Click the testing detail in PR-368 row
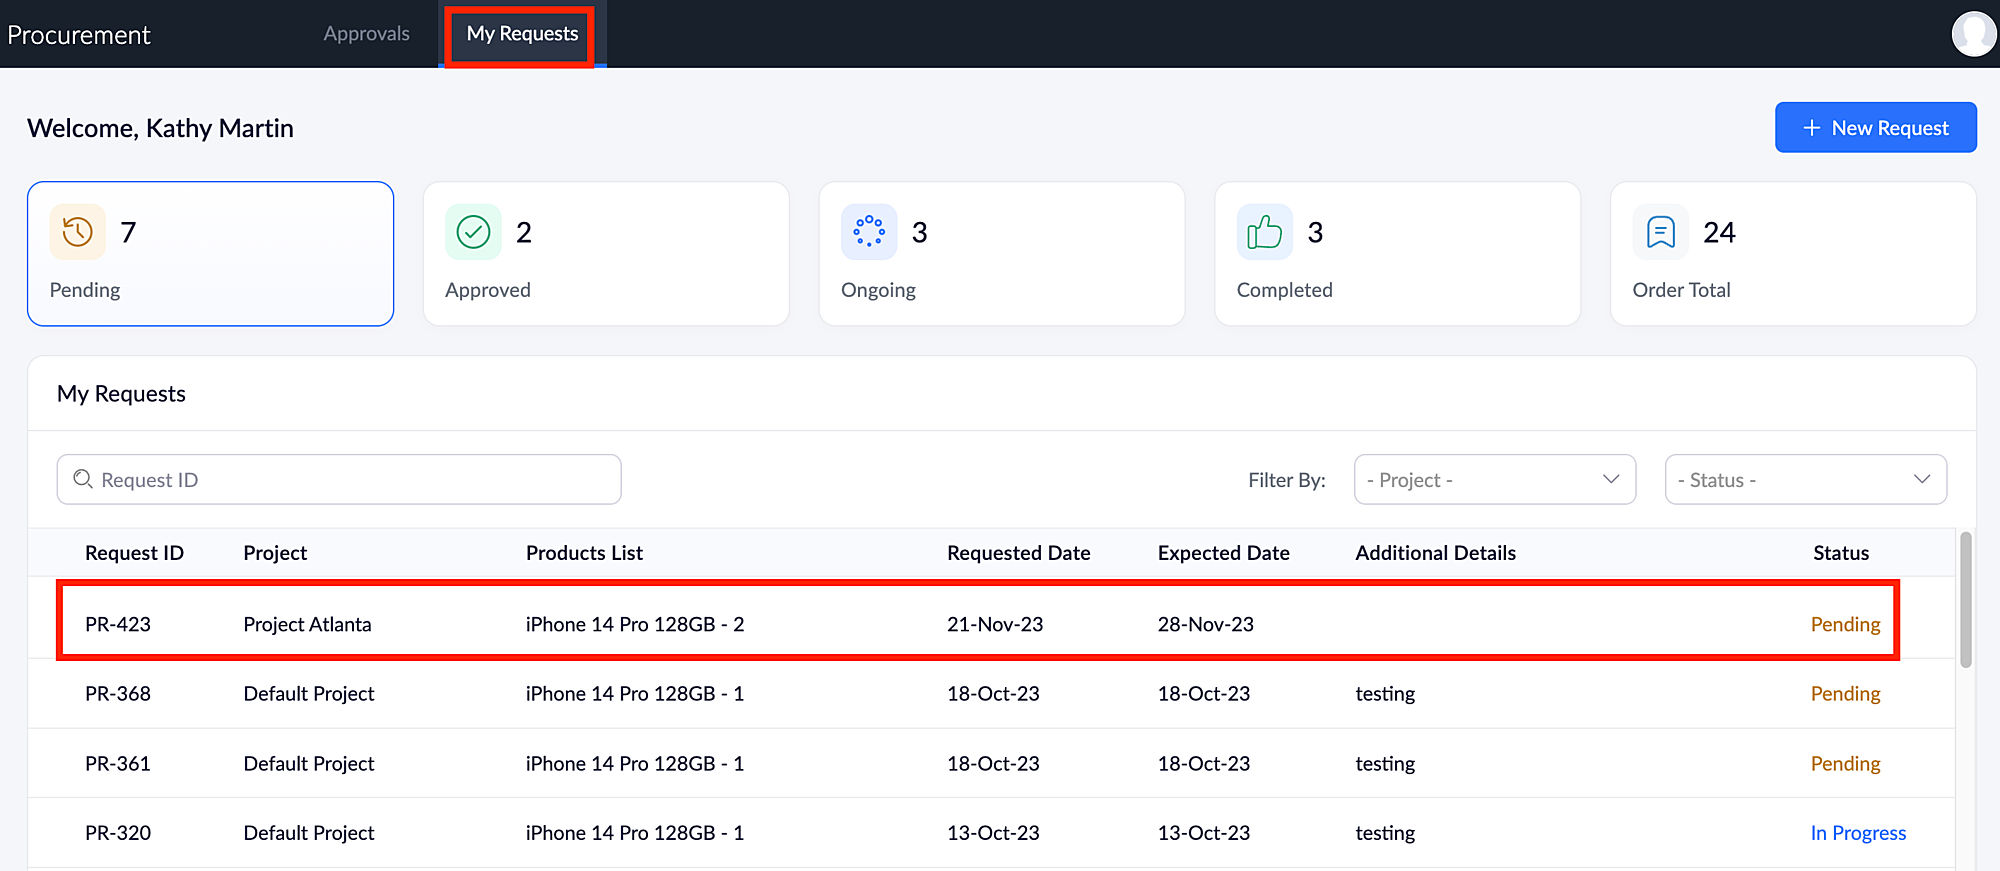This screenshot has height=871, width=2000. click(1385, 693)
